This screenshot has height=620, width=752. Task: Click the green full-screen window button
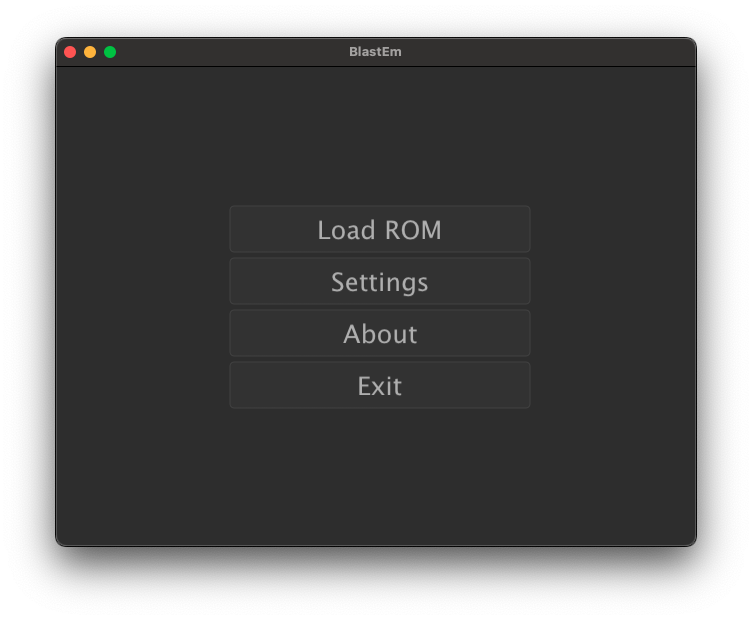(110, 52)
